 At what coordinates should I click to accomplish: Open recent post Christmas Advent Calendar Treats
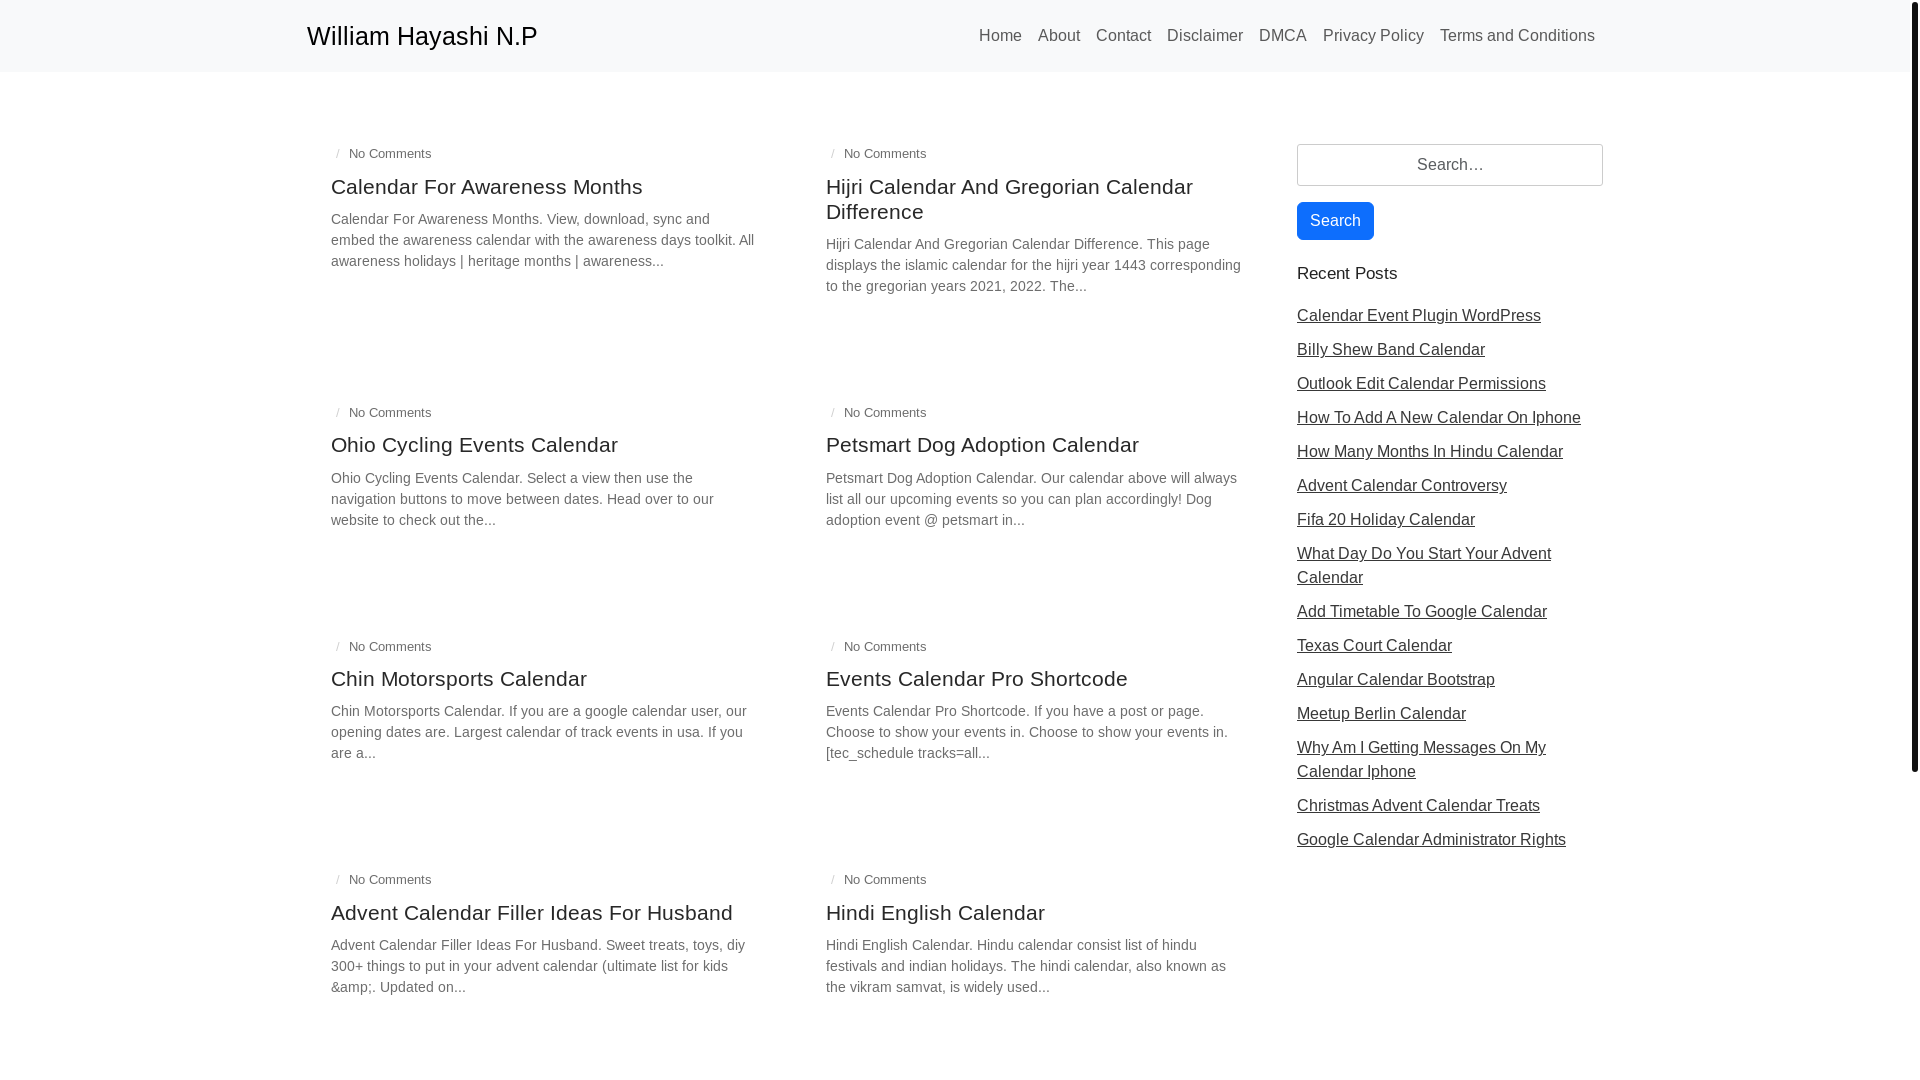point(1418,806)
